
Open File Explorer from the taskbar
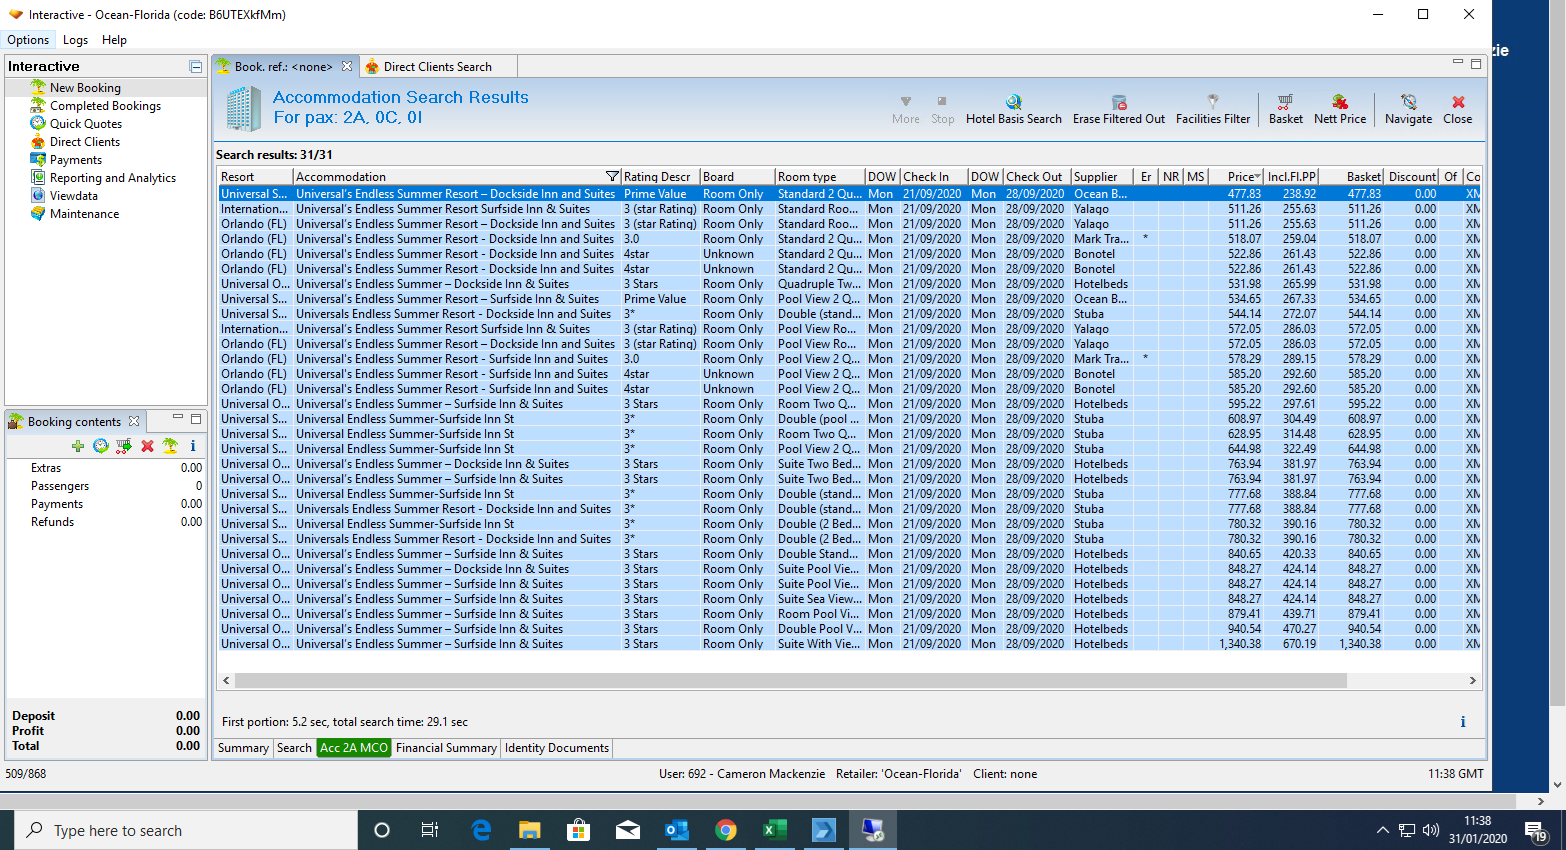tap(529, 830)
